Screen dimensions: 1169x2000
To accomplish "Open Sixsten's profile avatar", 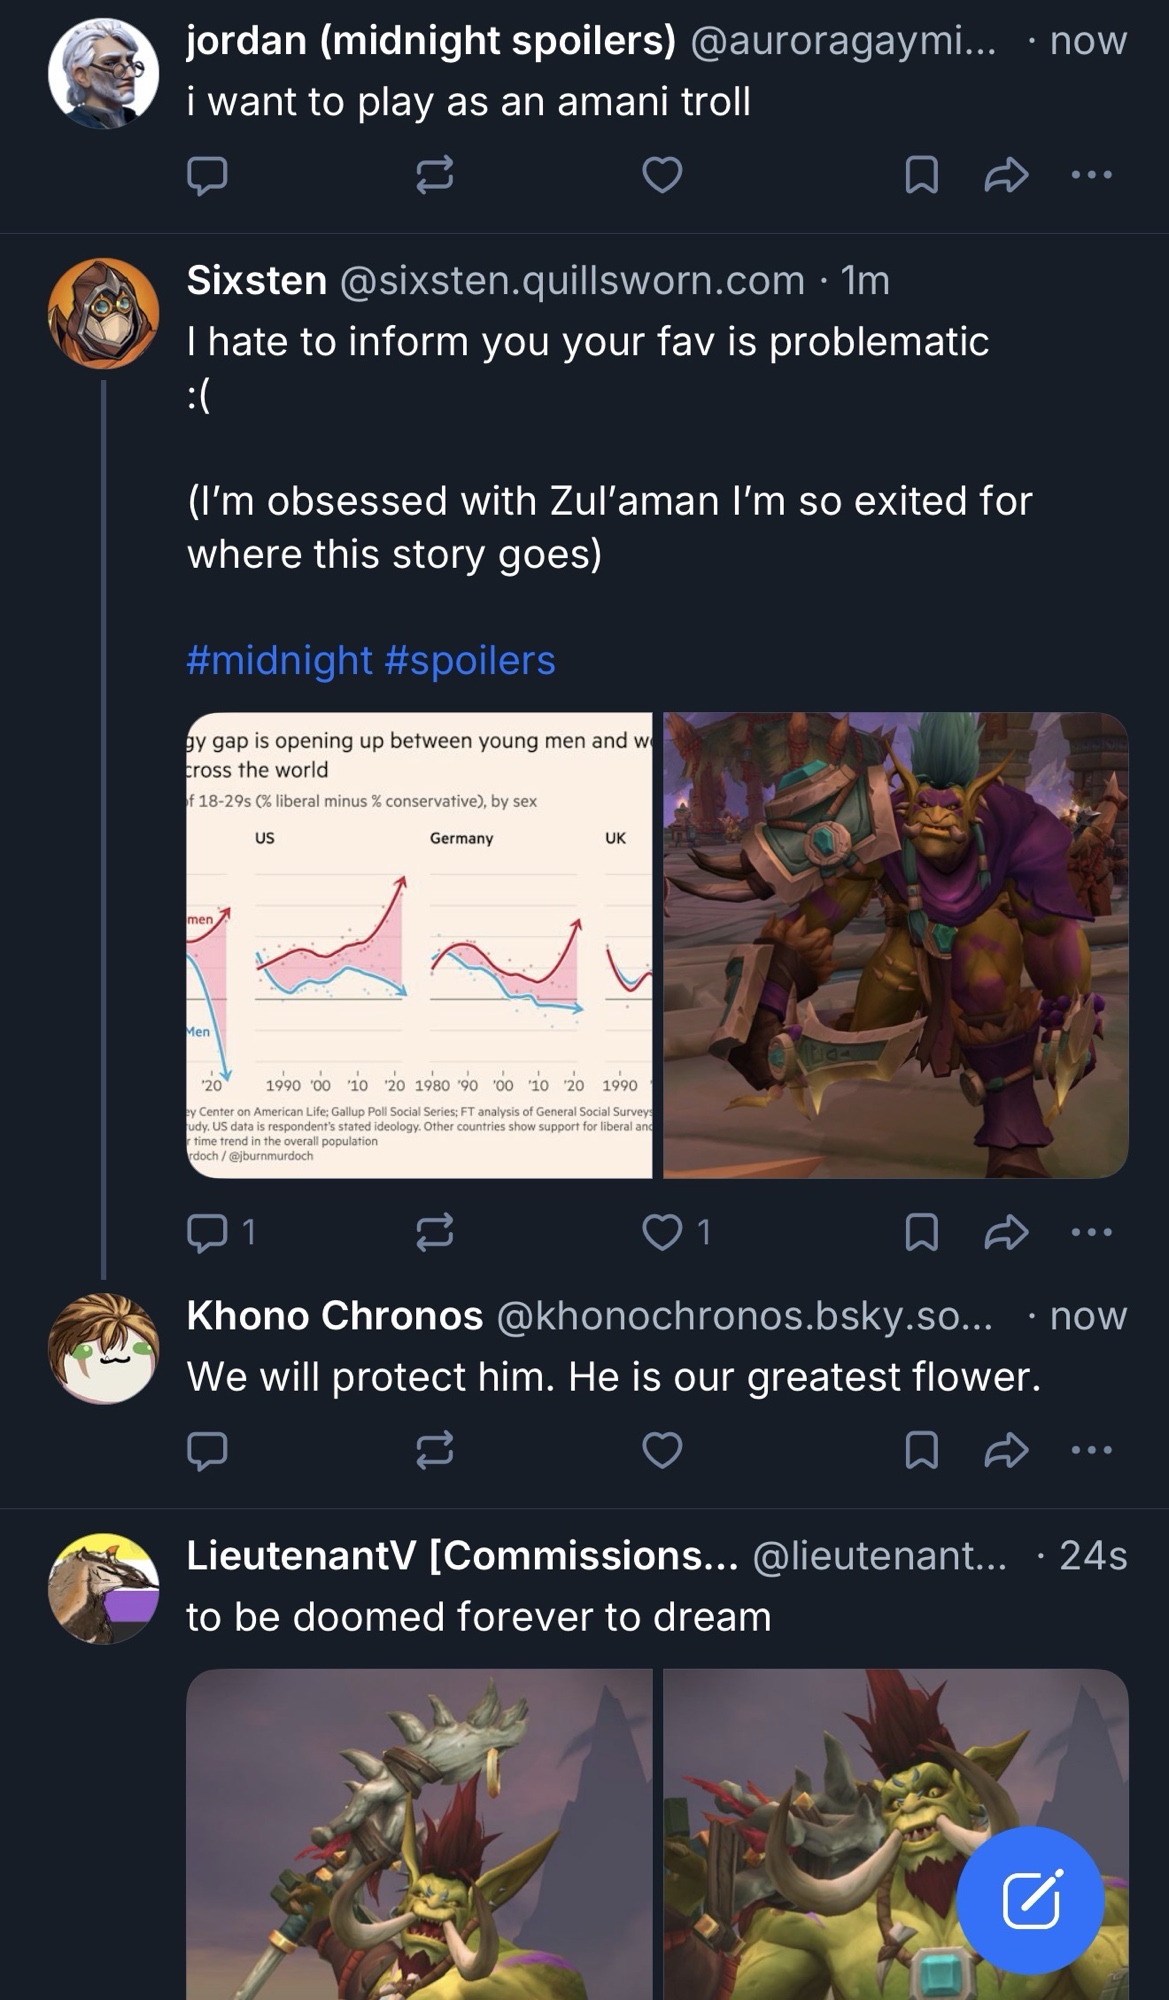I will [x=104, y=313].
